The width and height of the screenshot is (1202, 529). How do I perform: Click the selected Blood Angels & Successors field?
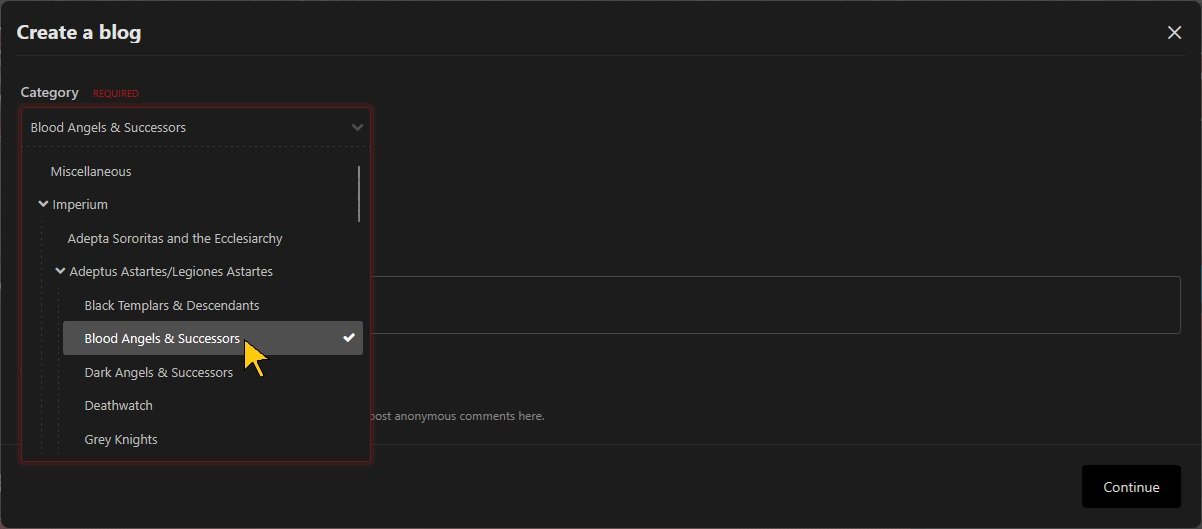pyautogui.click(x=180, y=127)
